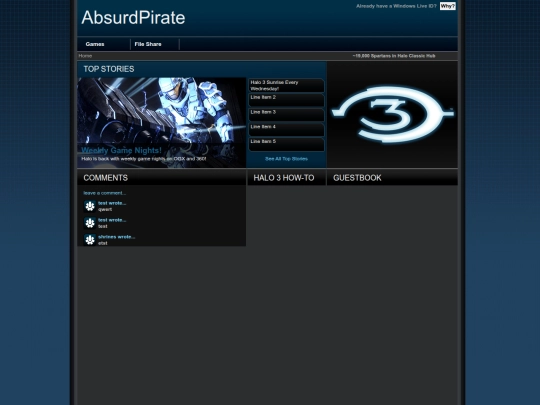Viewport: 540px width, 405px height.
Task: Click the AbsurdPirate site title
Action: point(133,18)
